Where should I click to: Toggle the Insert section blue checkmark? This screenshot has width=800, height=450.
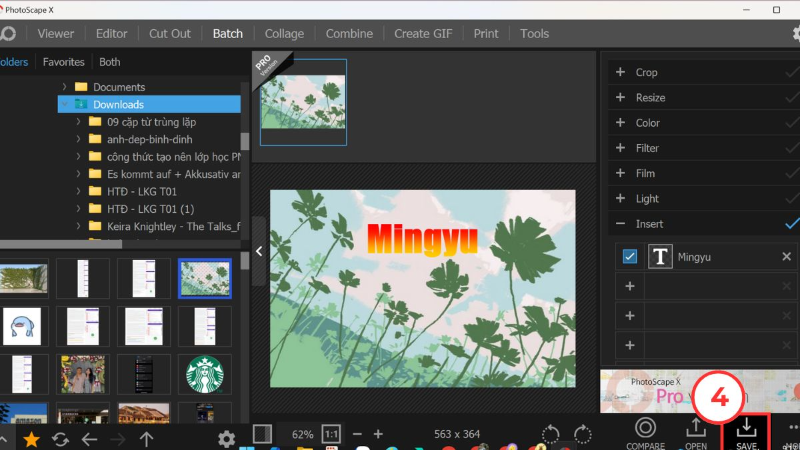tap(792, 223)
